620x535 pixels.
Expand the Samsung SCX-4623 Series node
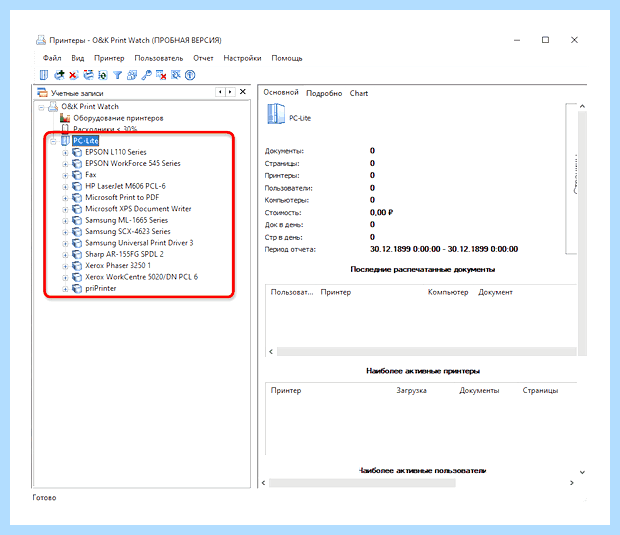65,232
